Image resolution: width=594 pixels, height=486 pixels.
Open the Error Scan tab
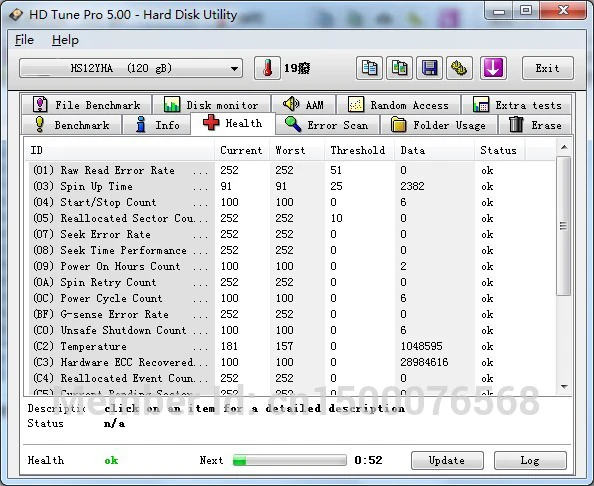pos(328,125)
